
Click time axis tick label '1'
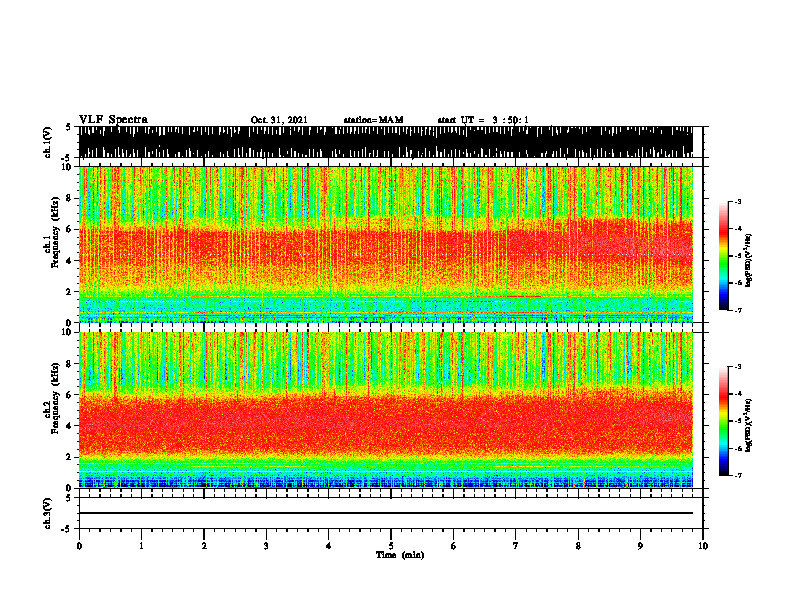pos(141,546)
